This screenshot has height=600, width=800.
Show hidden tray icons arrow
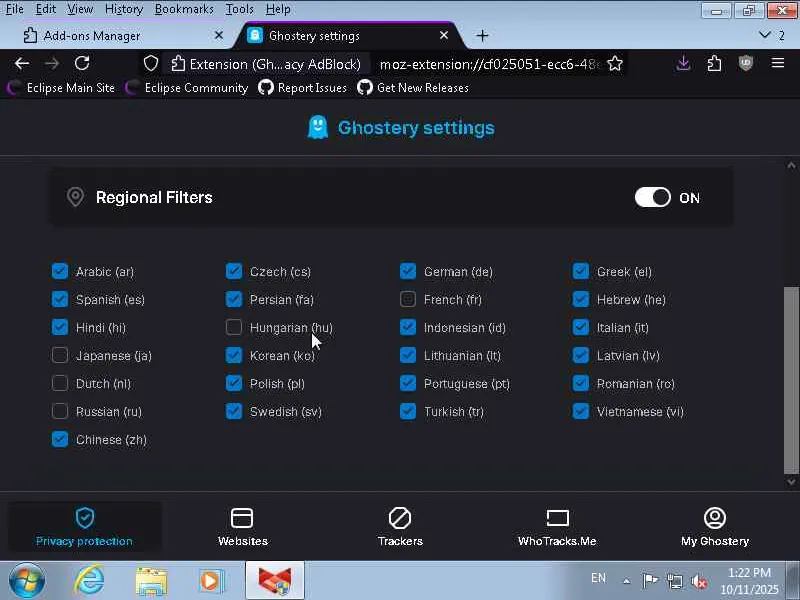[627, 581]
